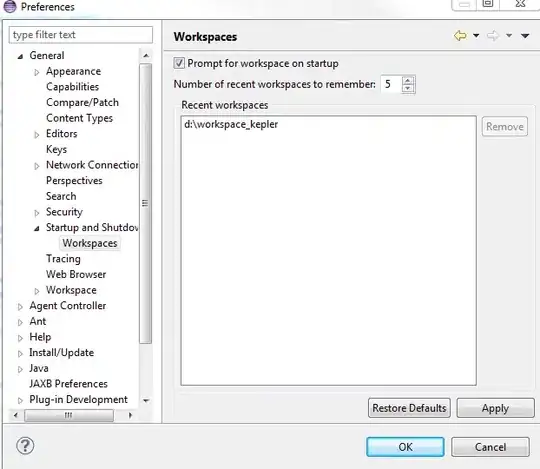The height and width of the screenshot is (469, 540).
Task: Select Agent Controller tree item
Action: click(68, 305)
